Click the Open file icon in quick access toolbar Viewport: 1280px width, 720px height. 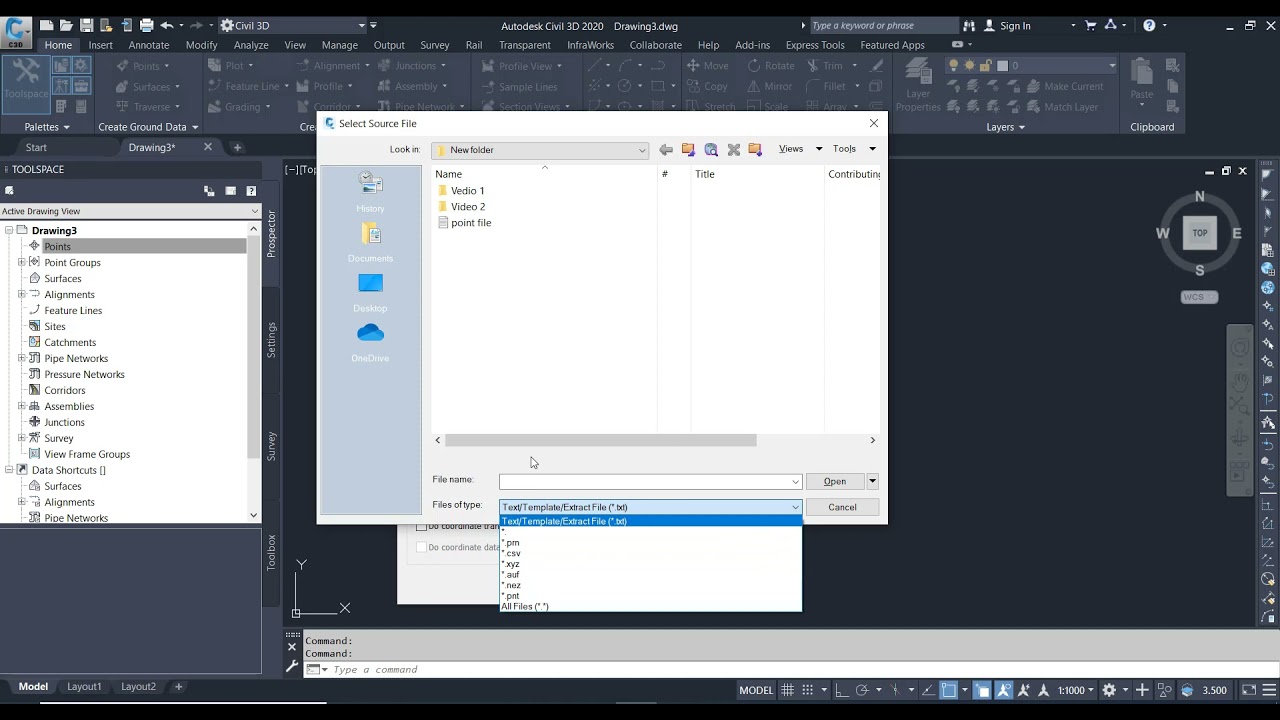tap(66, 25)
